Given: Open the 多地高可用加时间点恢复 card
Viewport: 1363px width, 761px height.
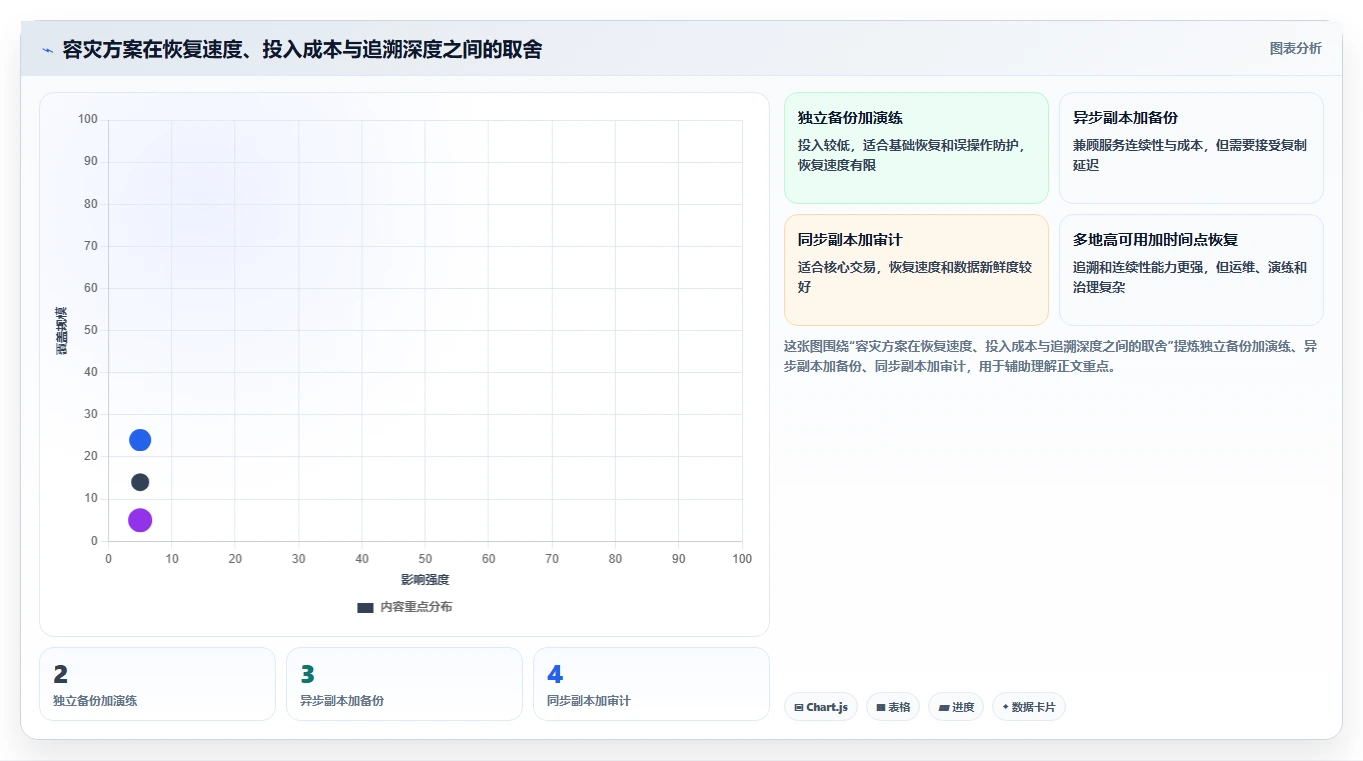Looking at the screenshot, I should [1191, 270].
